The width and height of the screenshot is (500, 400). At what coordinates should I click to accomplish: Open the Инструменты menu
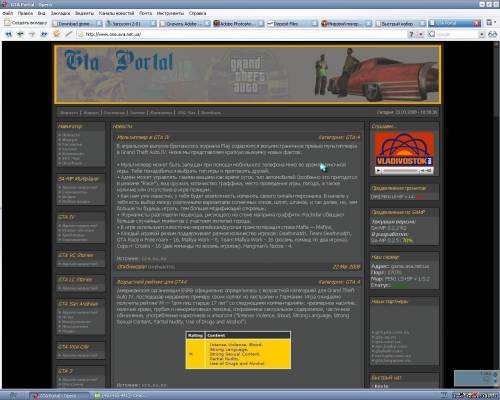(170, 13)
